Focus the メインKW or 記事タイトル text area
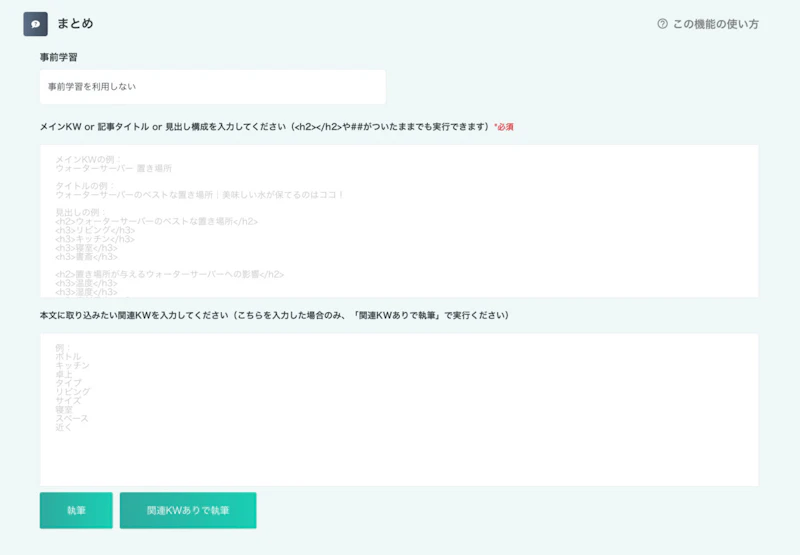 tap(399, 221)
